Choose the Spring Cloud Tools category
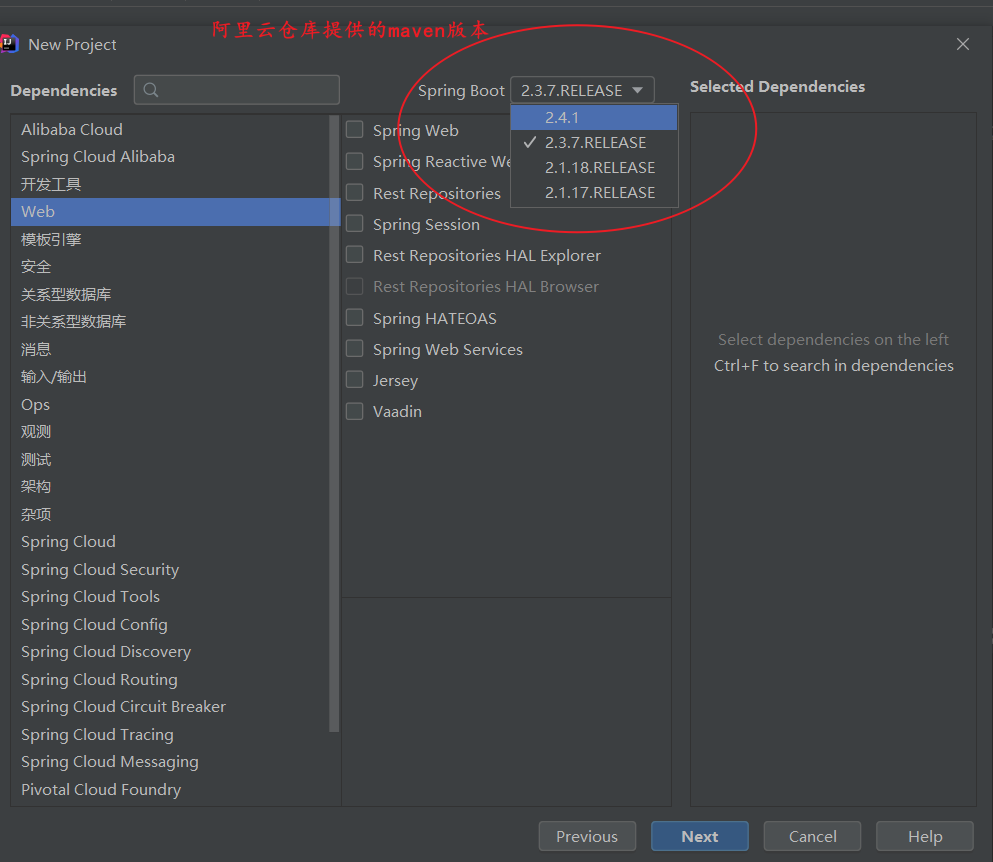This screenshot has width=993, height=862. coord(170,597)
